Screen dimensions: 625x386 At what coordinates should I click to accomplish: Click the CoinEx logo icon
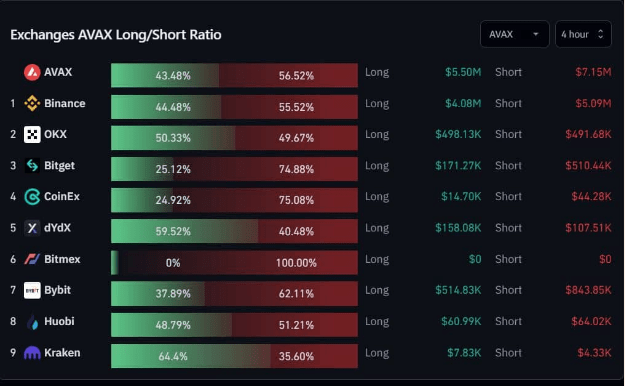click(32, 197)
